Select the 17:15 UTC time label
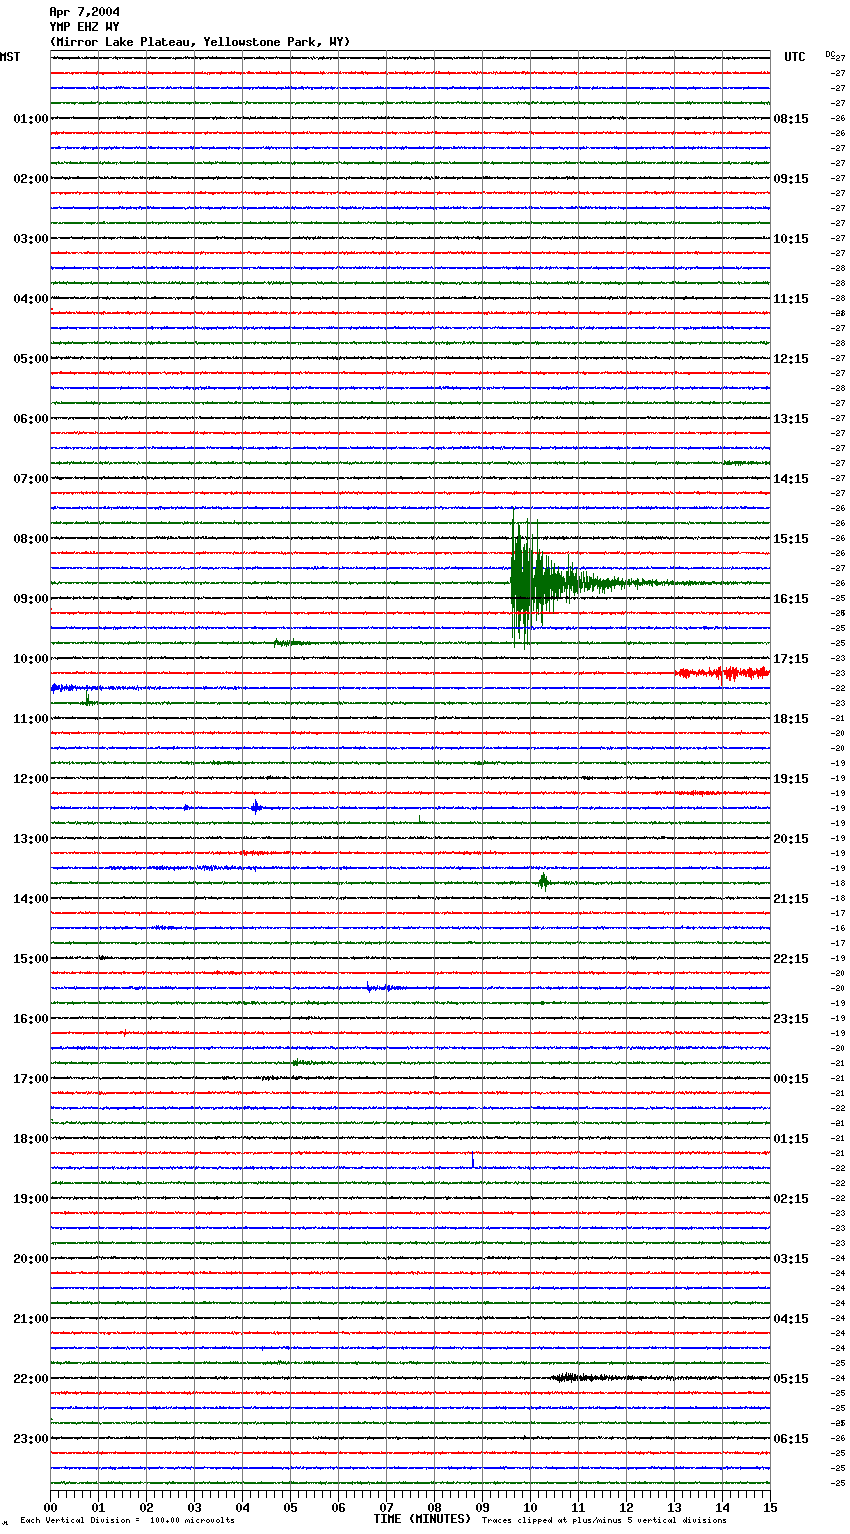This screenshot has height=1534, width=850. [791, 659]
